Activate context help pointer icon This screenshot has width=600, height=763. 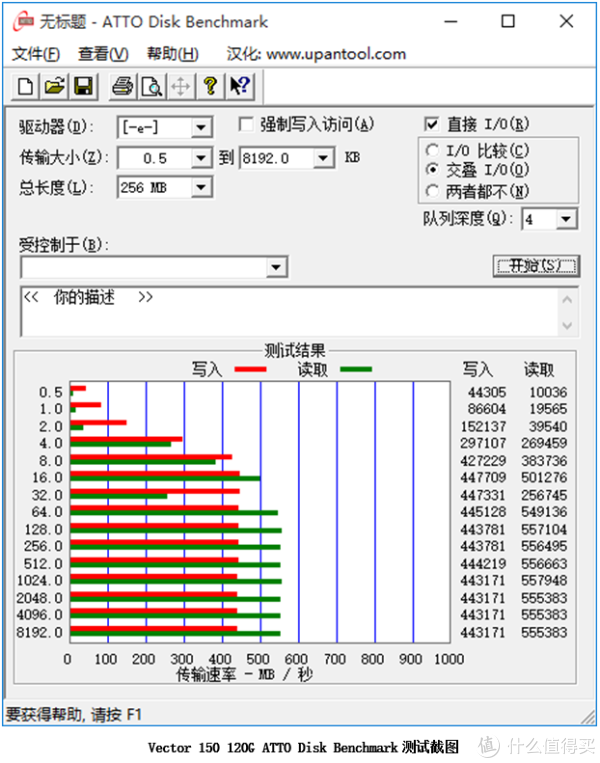[x=240, y=87]
